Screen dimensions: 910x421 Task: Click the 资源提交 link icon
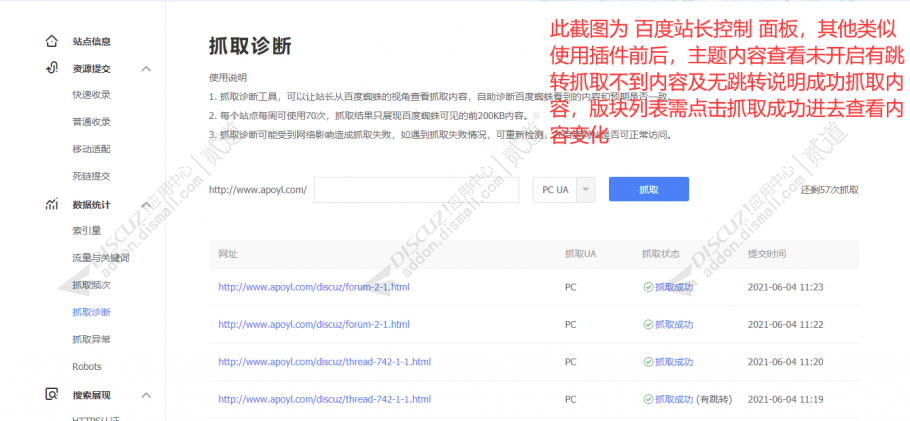52,68
